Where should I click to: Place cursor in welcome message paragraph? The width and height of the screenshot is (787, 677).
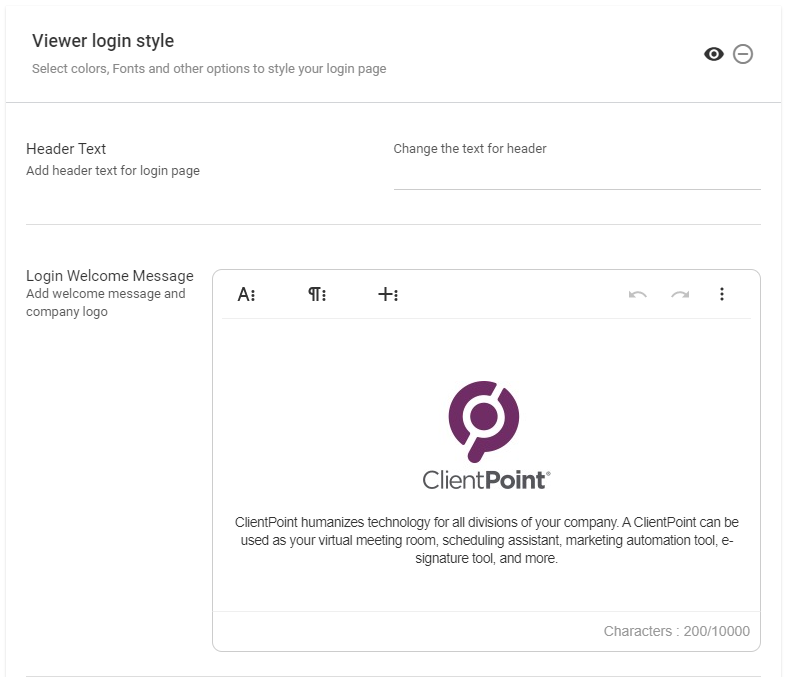486,541
